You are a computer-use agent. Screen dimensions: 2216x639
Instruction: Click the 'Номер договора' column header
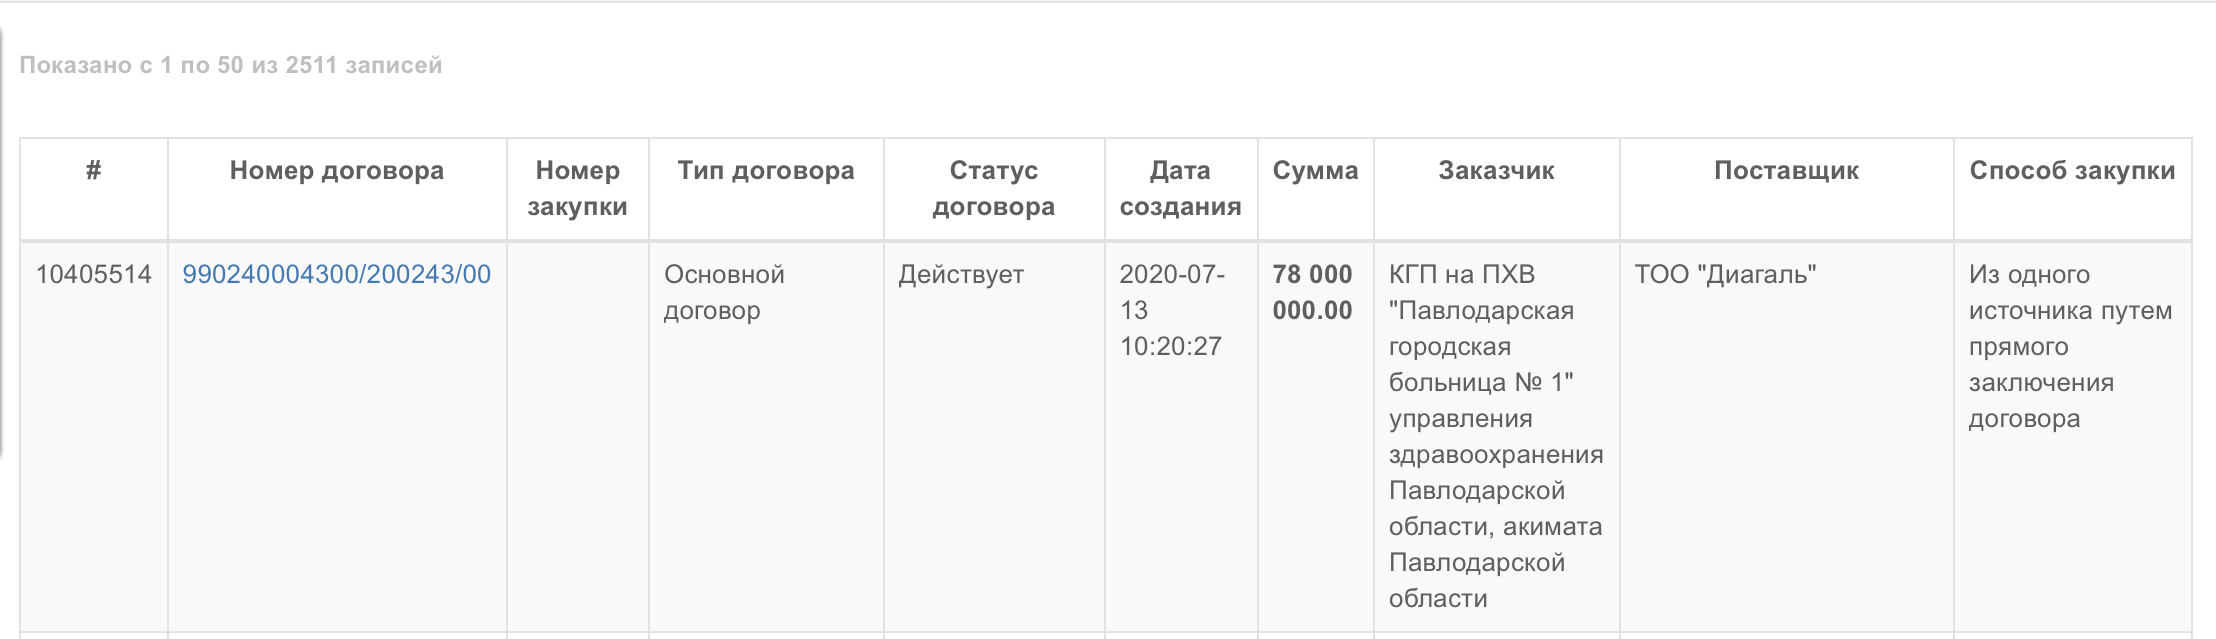[x=337, y=170]
